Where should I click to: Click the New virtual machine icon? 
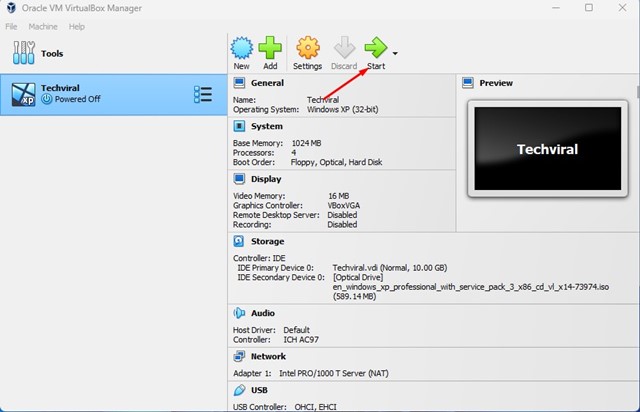[241, 48]
